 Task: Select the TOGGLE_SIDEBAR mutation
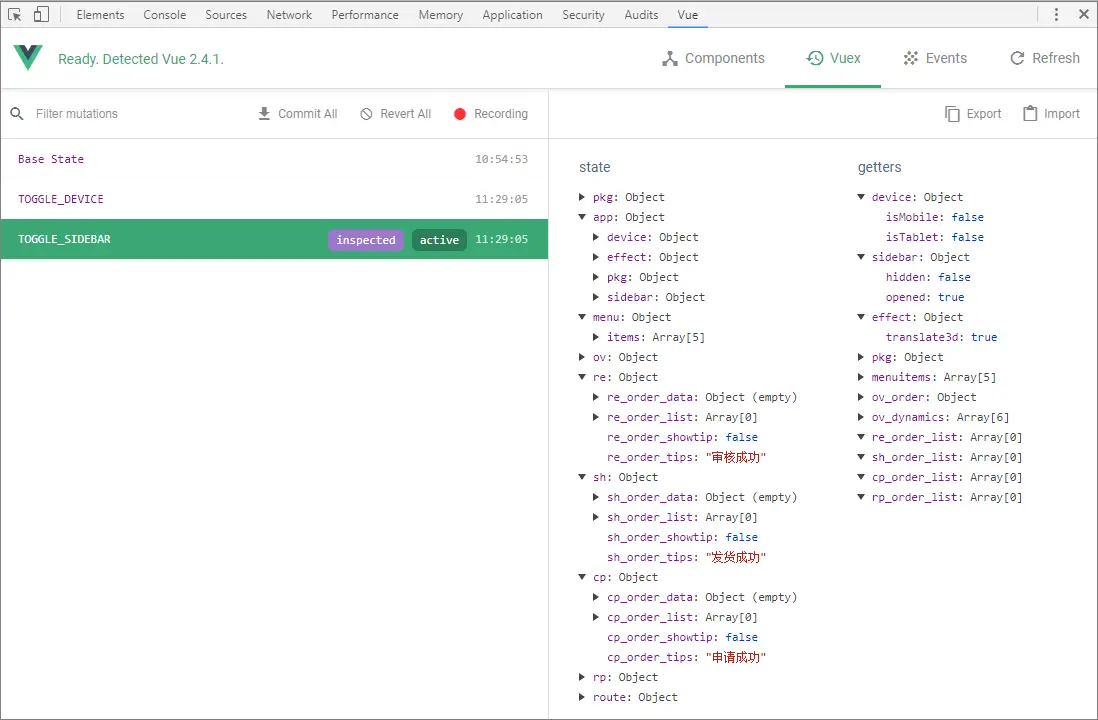coord(274,239)
